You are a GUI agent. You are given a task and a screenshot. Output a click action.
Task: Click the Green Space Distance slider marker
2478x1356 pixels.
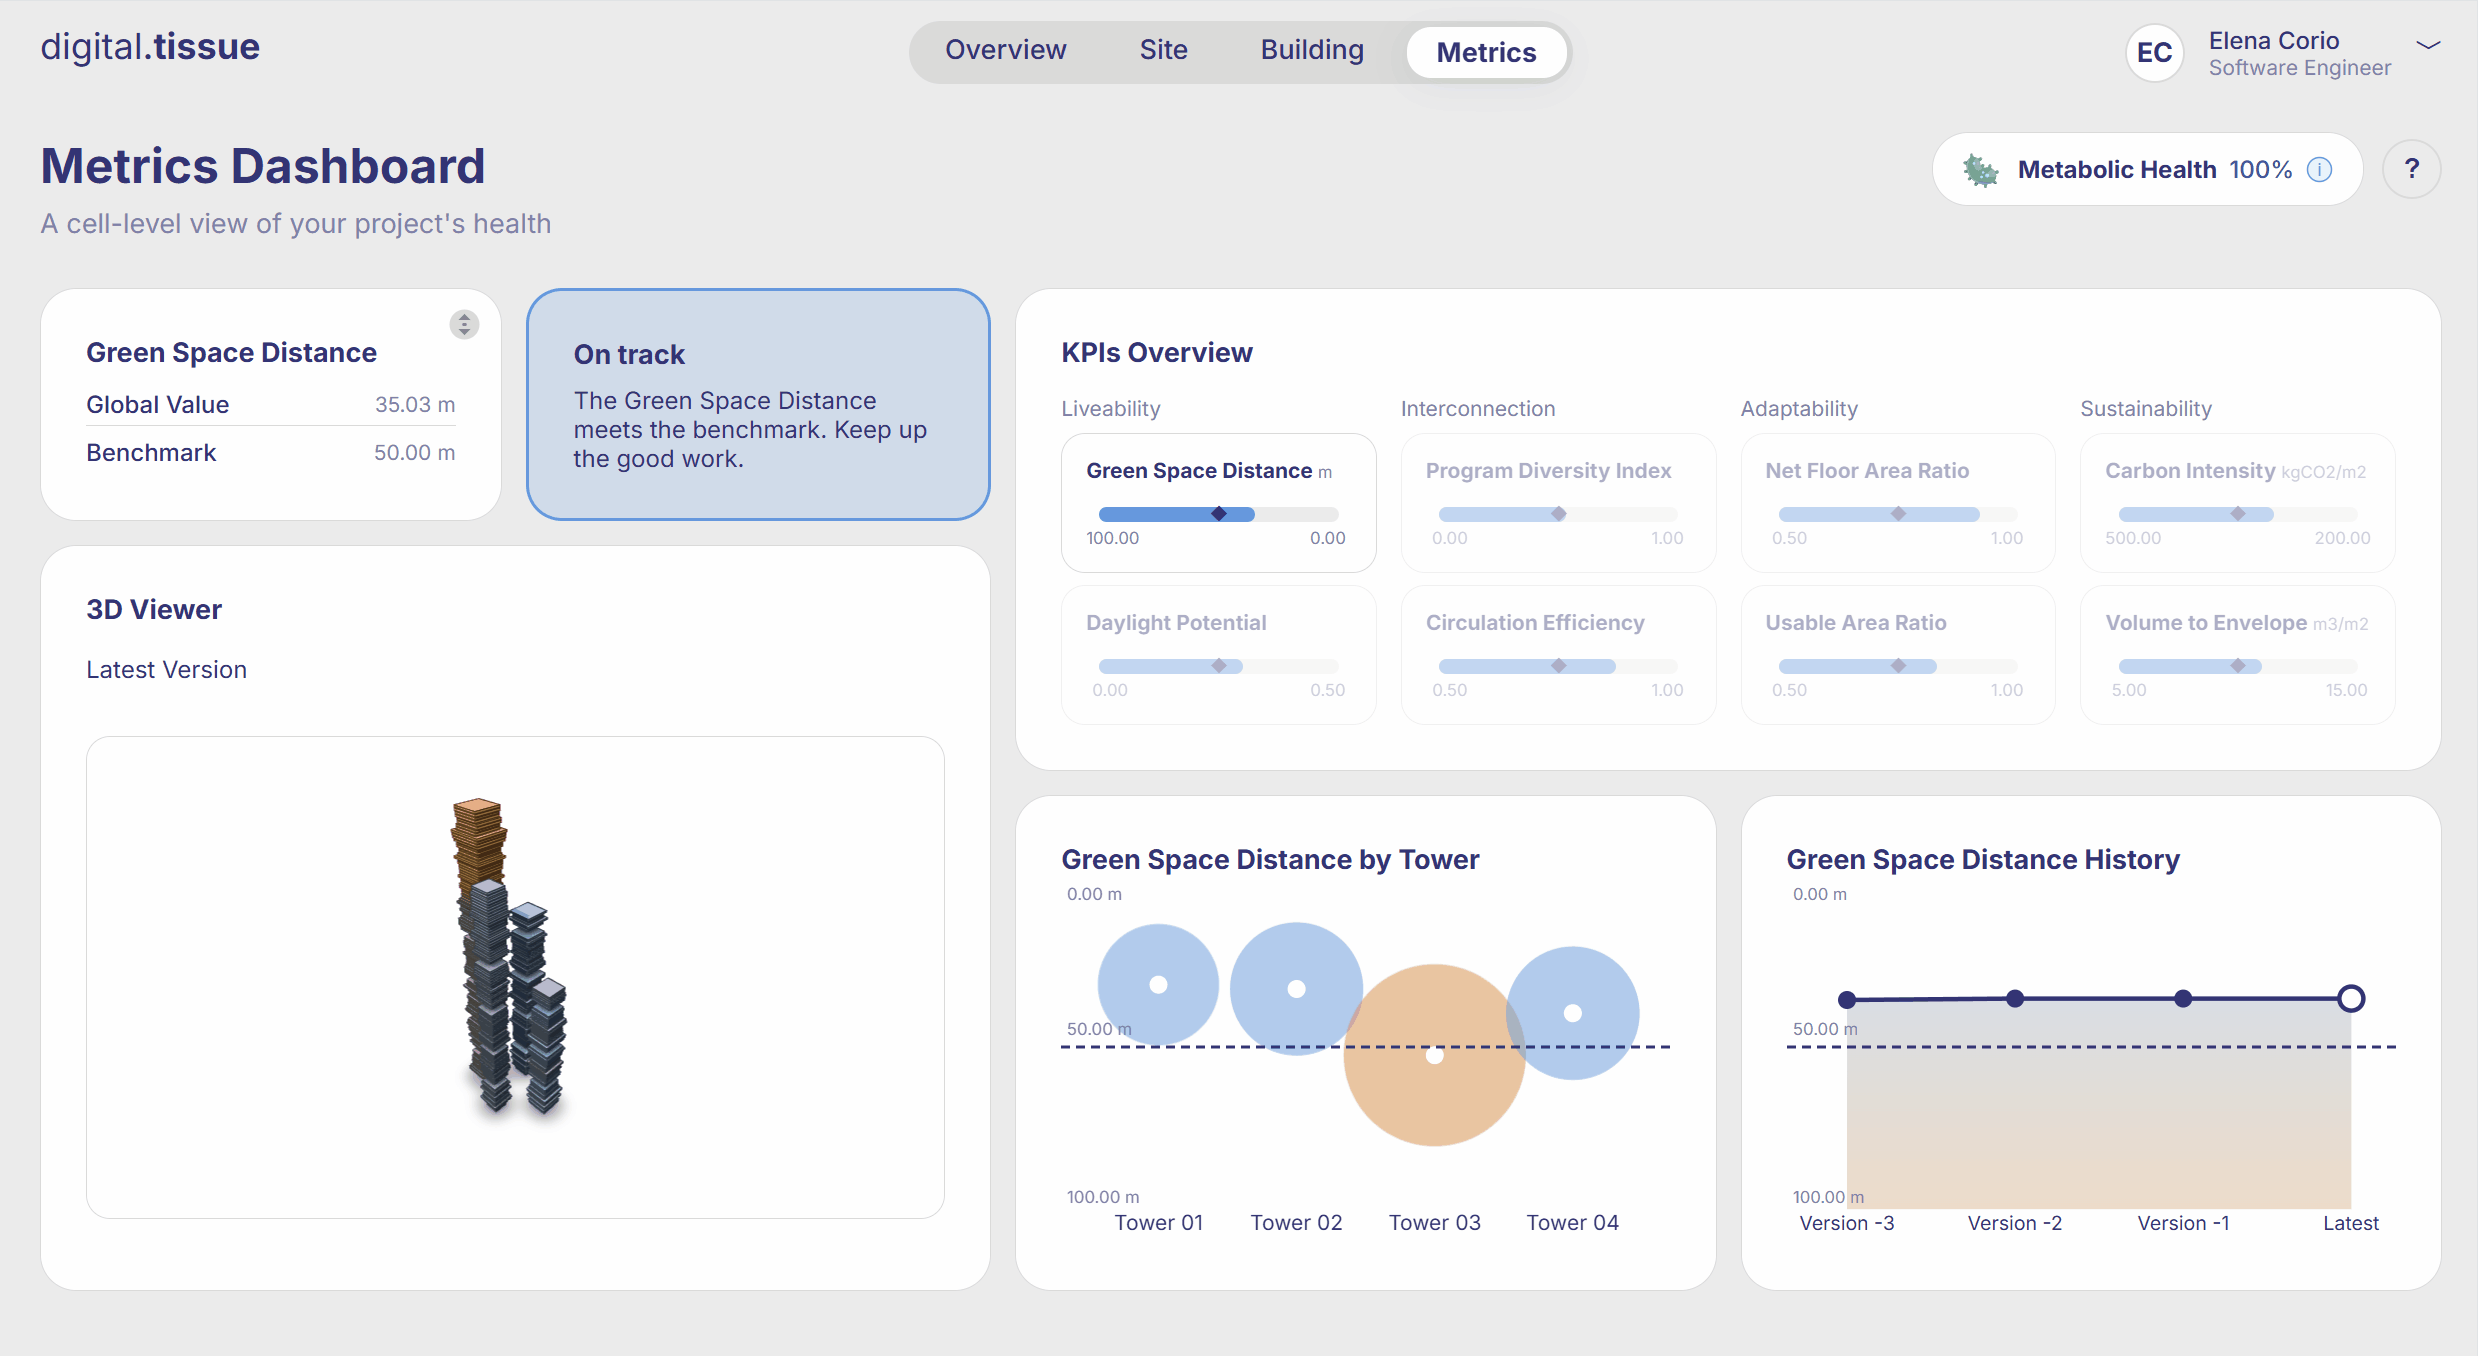1219,514
